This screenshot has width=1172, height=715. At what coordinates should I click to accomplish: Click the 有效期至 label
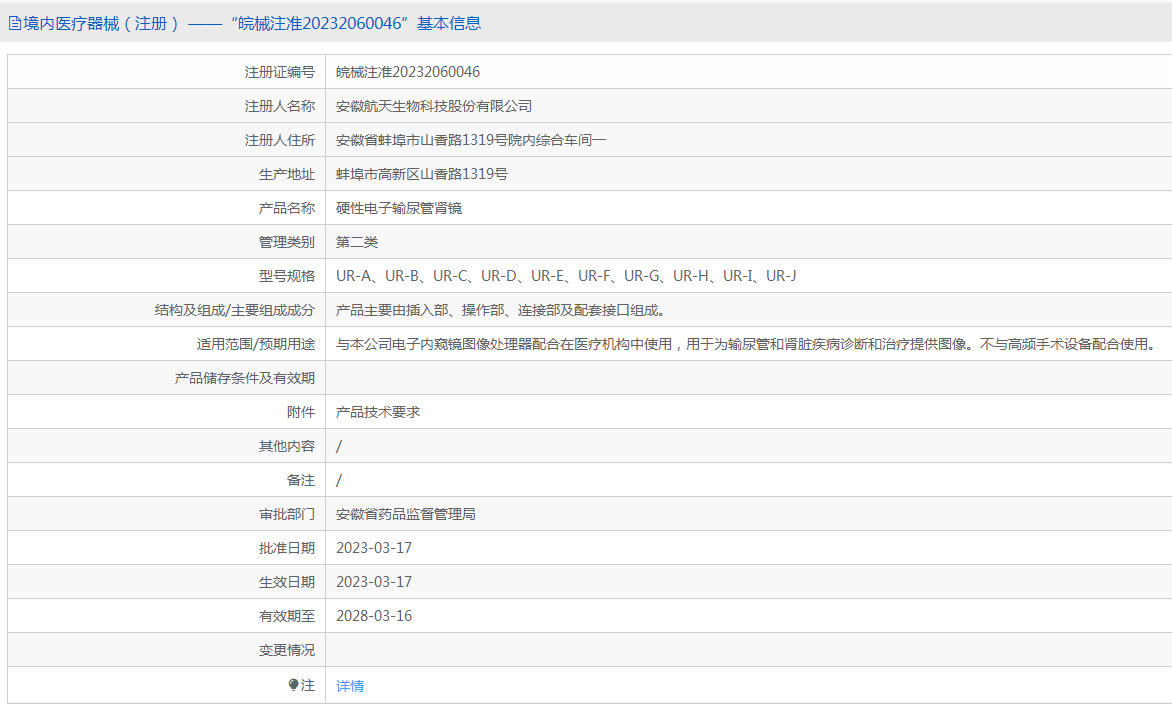point(287,616)
